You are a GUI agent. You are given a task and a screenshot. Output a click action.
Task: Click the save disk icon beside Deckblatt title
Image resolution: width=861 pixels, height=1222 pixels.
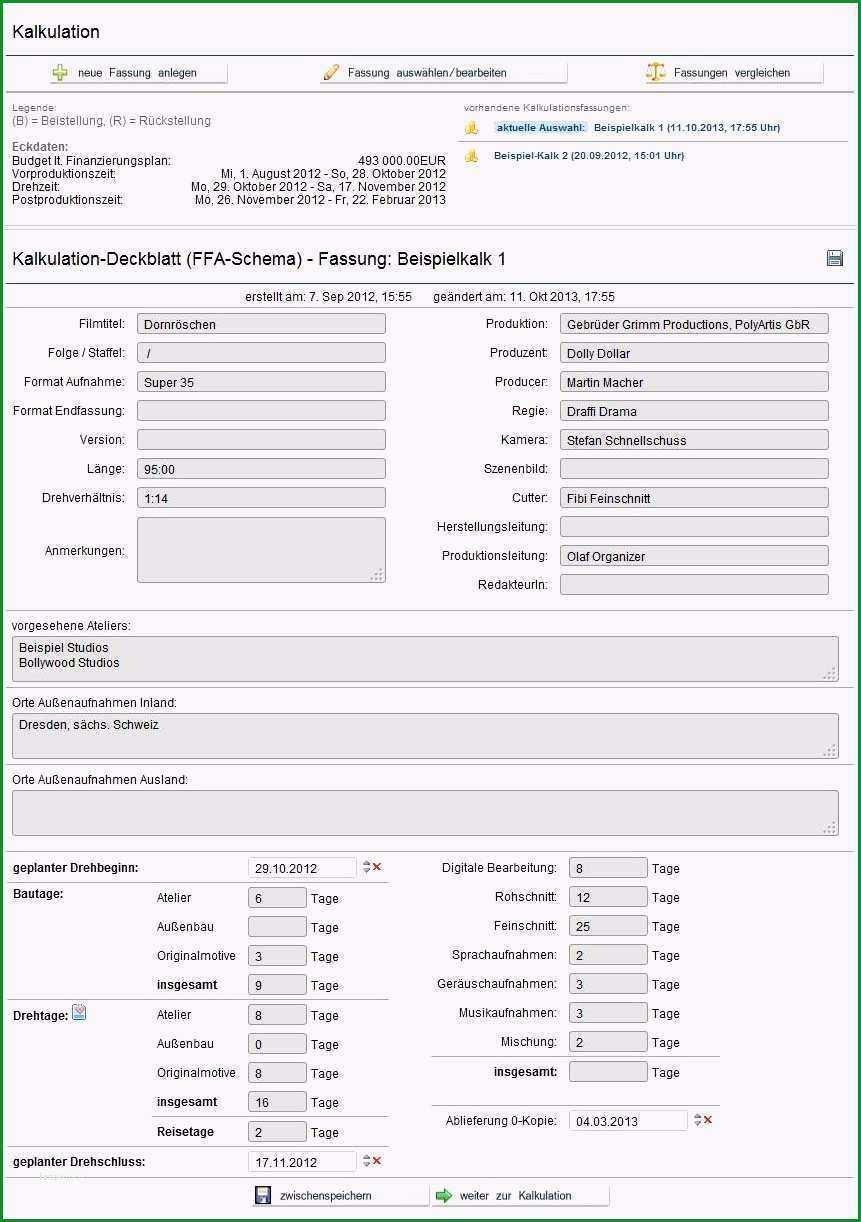click(x=835, y=258)
